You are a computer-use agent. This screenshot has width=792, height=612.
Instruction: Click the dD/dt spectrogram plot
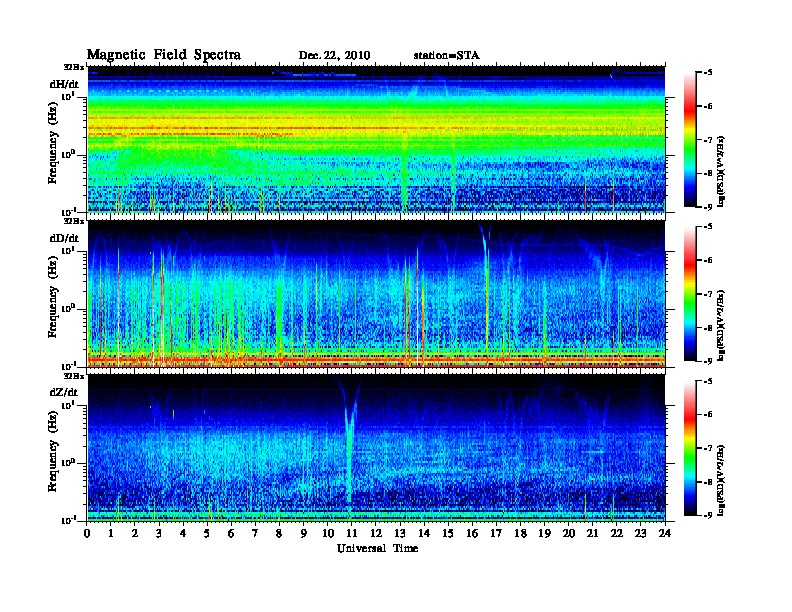point(376,294)
